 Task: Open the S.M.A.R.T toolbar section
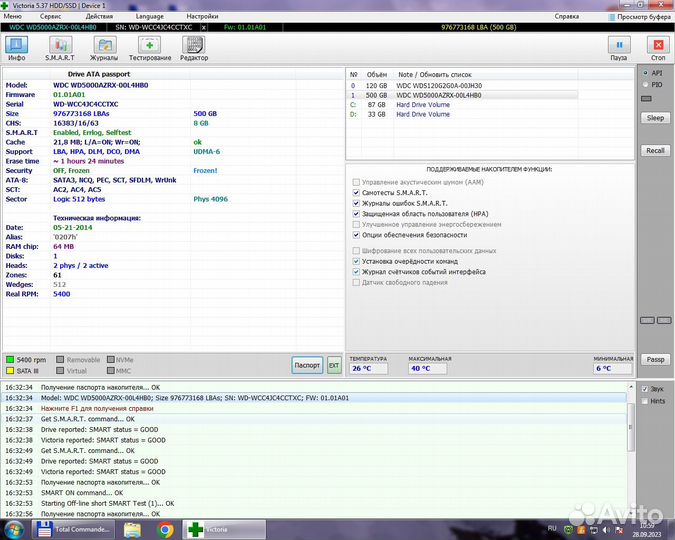[x=60, y=49]
